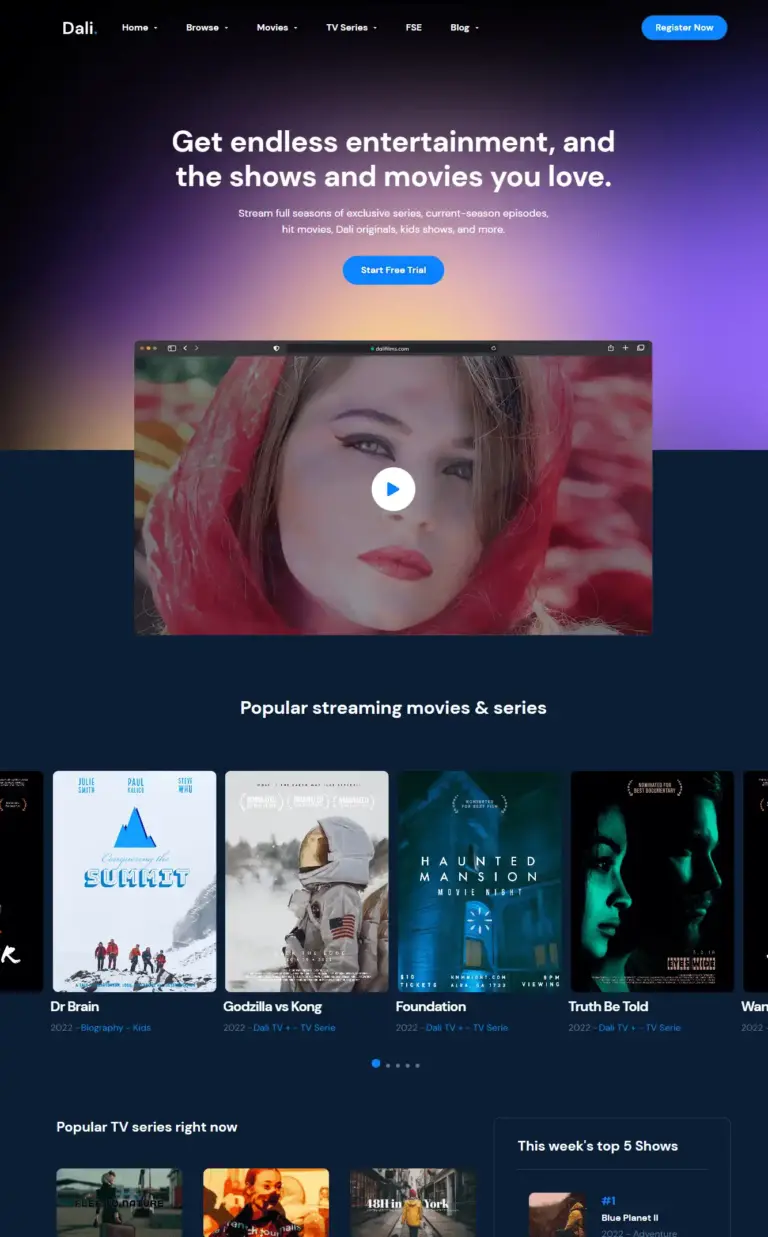Viewport: 768px width, 1237px height.
Task: Open the Godzilla vs Kong title link
Action: [x=272, y=1007]
